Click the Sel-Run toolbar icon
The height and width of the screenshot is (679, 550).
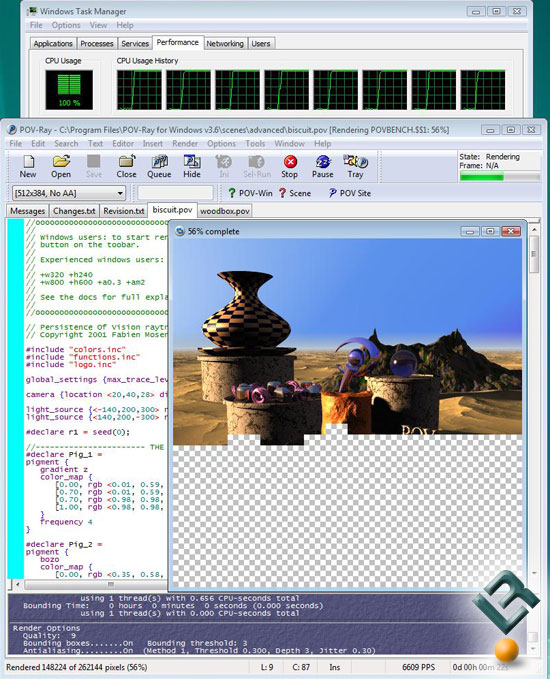coord(257,166)
